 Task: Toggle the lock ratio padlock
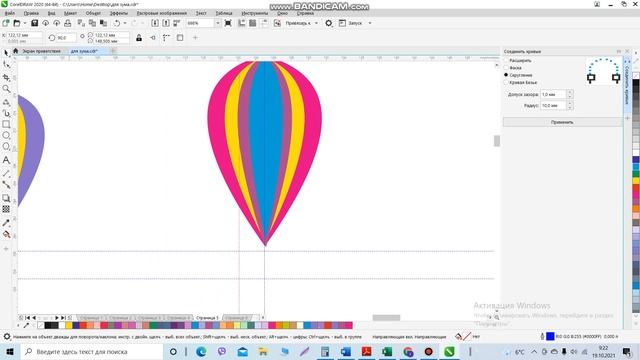(139, 38)
